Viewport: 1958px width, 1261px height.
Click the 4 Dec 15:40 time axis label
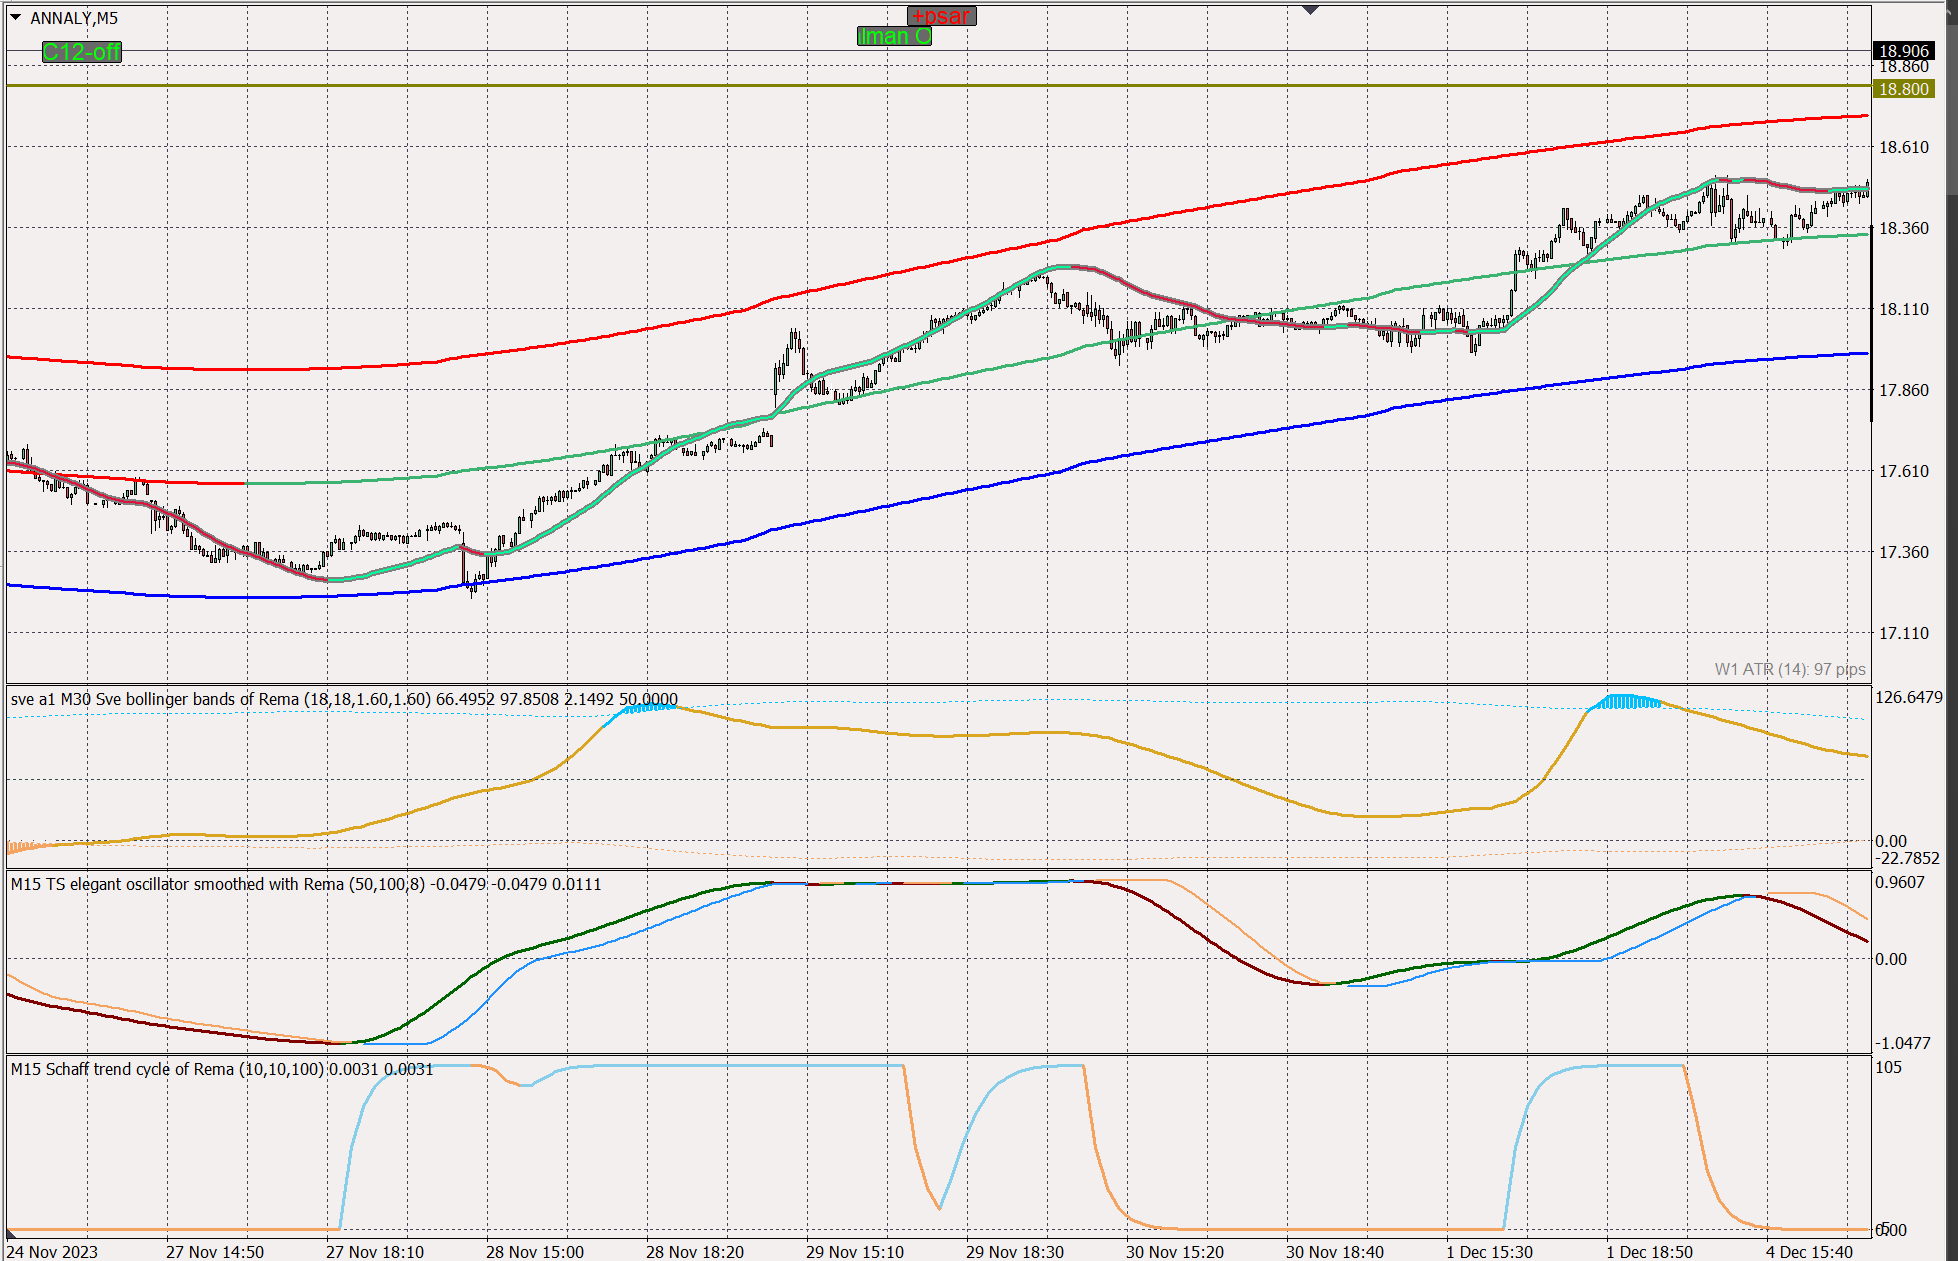point(1808,1252)
